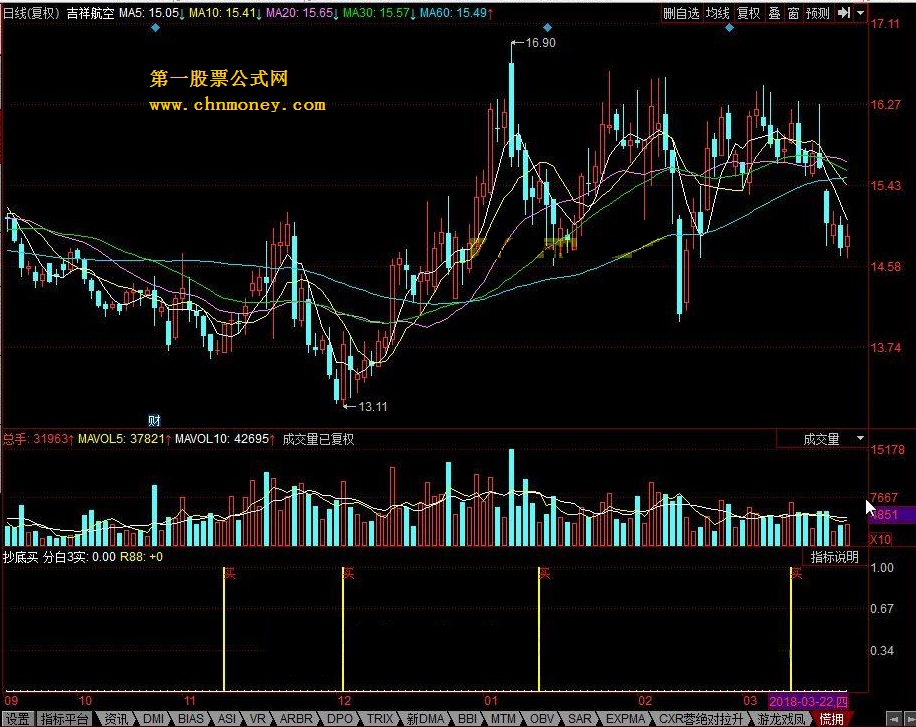Click the 窗 window button
The height and width of the screenshot is (727, 916).
click(x=793, y=13)
